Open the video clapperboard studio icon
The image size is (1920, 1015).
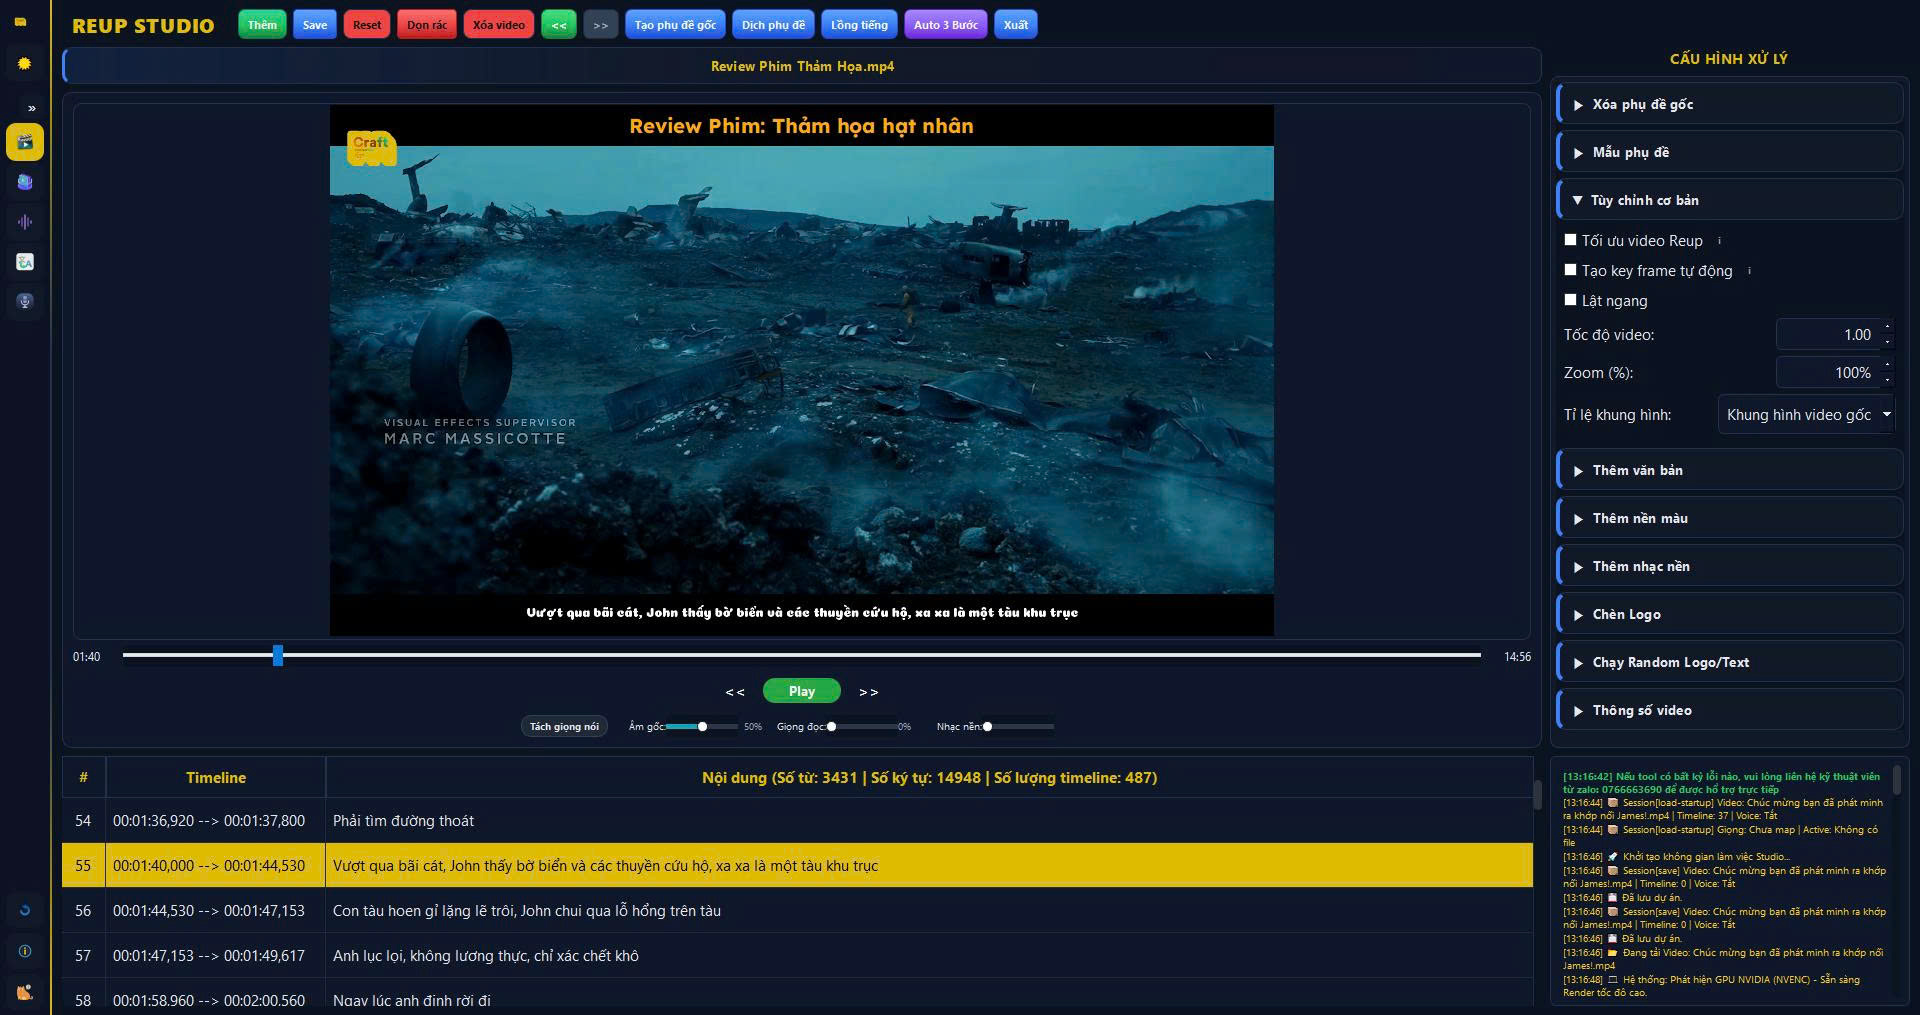pos(25,142)
